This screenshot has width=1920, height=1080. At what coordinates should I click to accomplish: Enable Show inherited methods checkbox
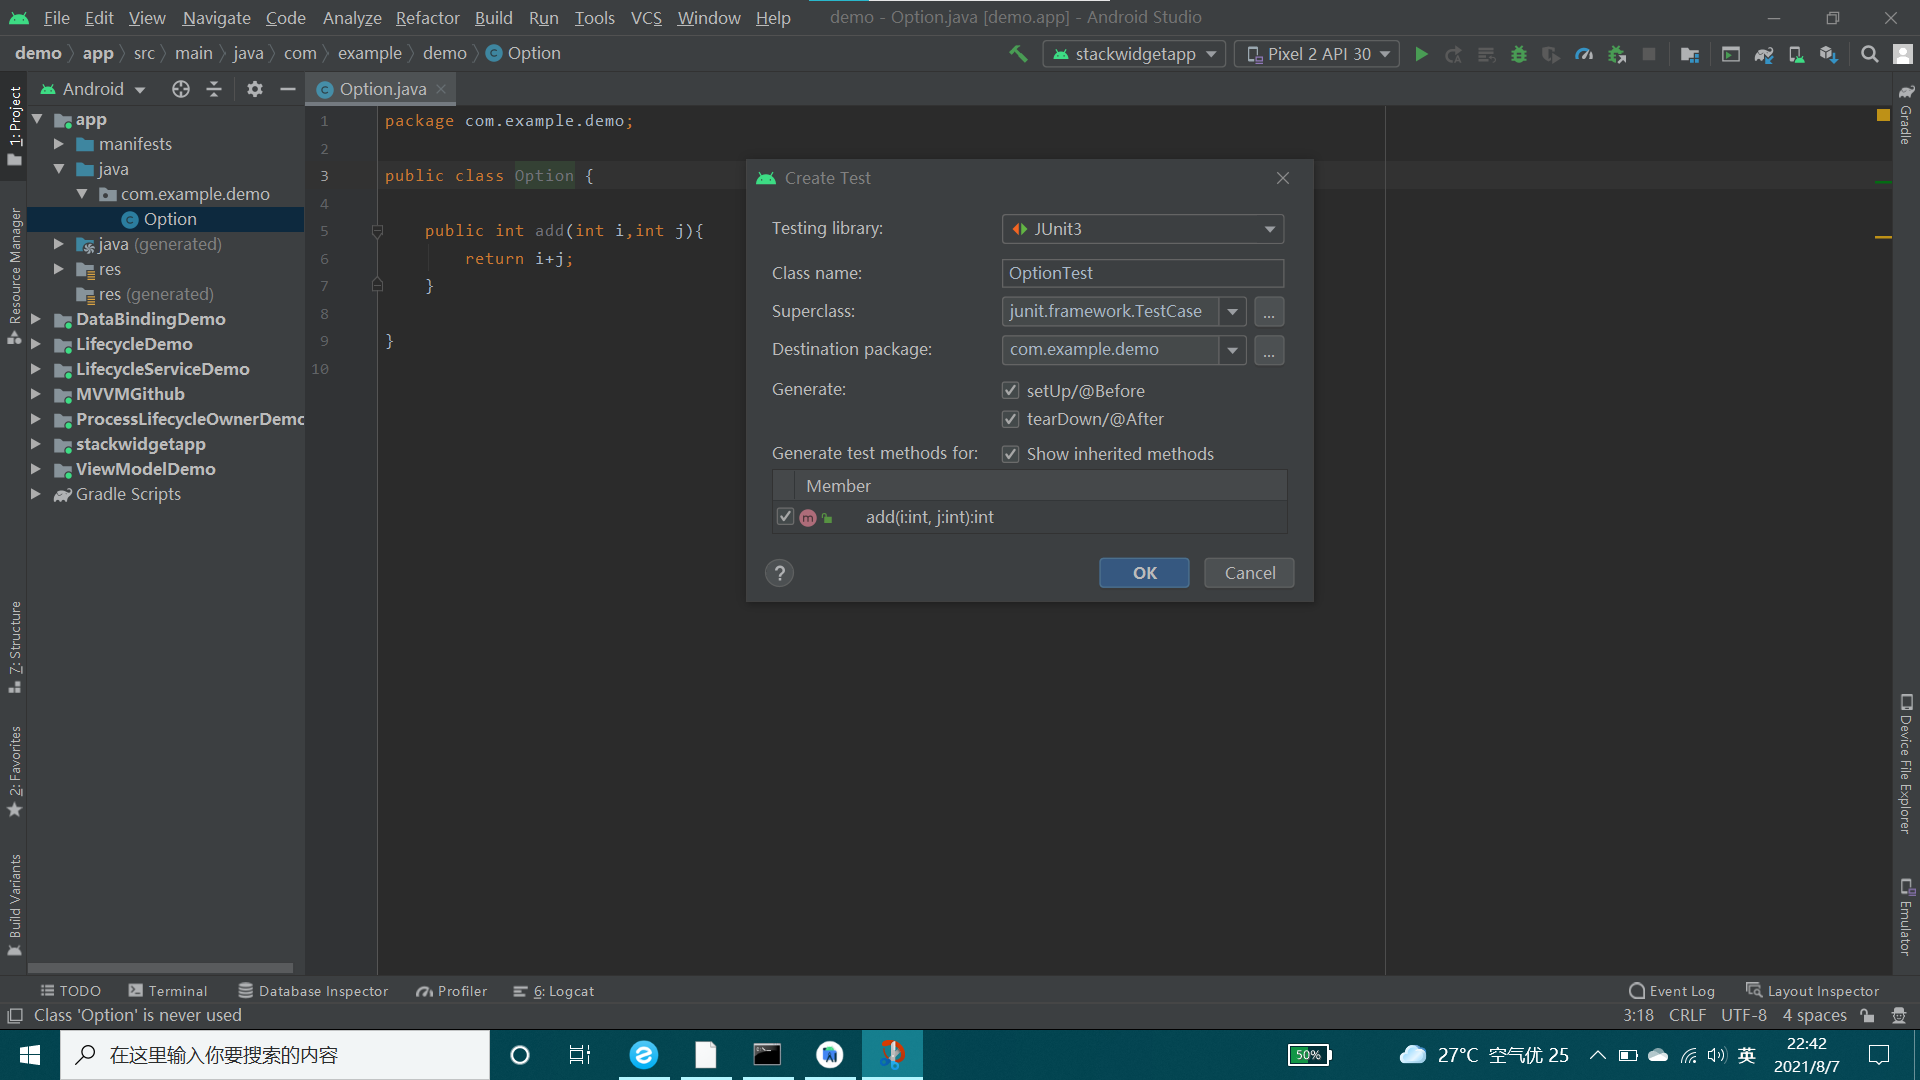[1011, 454]
